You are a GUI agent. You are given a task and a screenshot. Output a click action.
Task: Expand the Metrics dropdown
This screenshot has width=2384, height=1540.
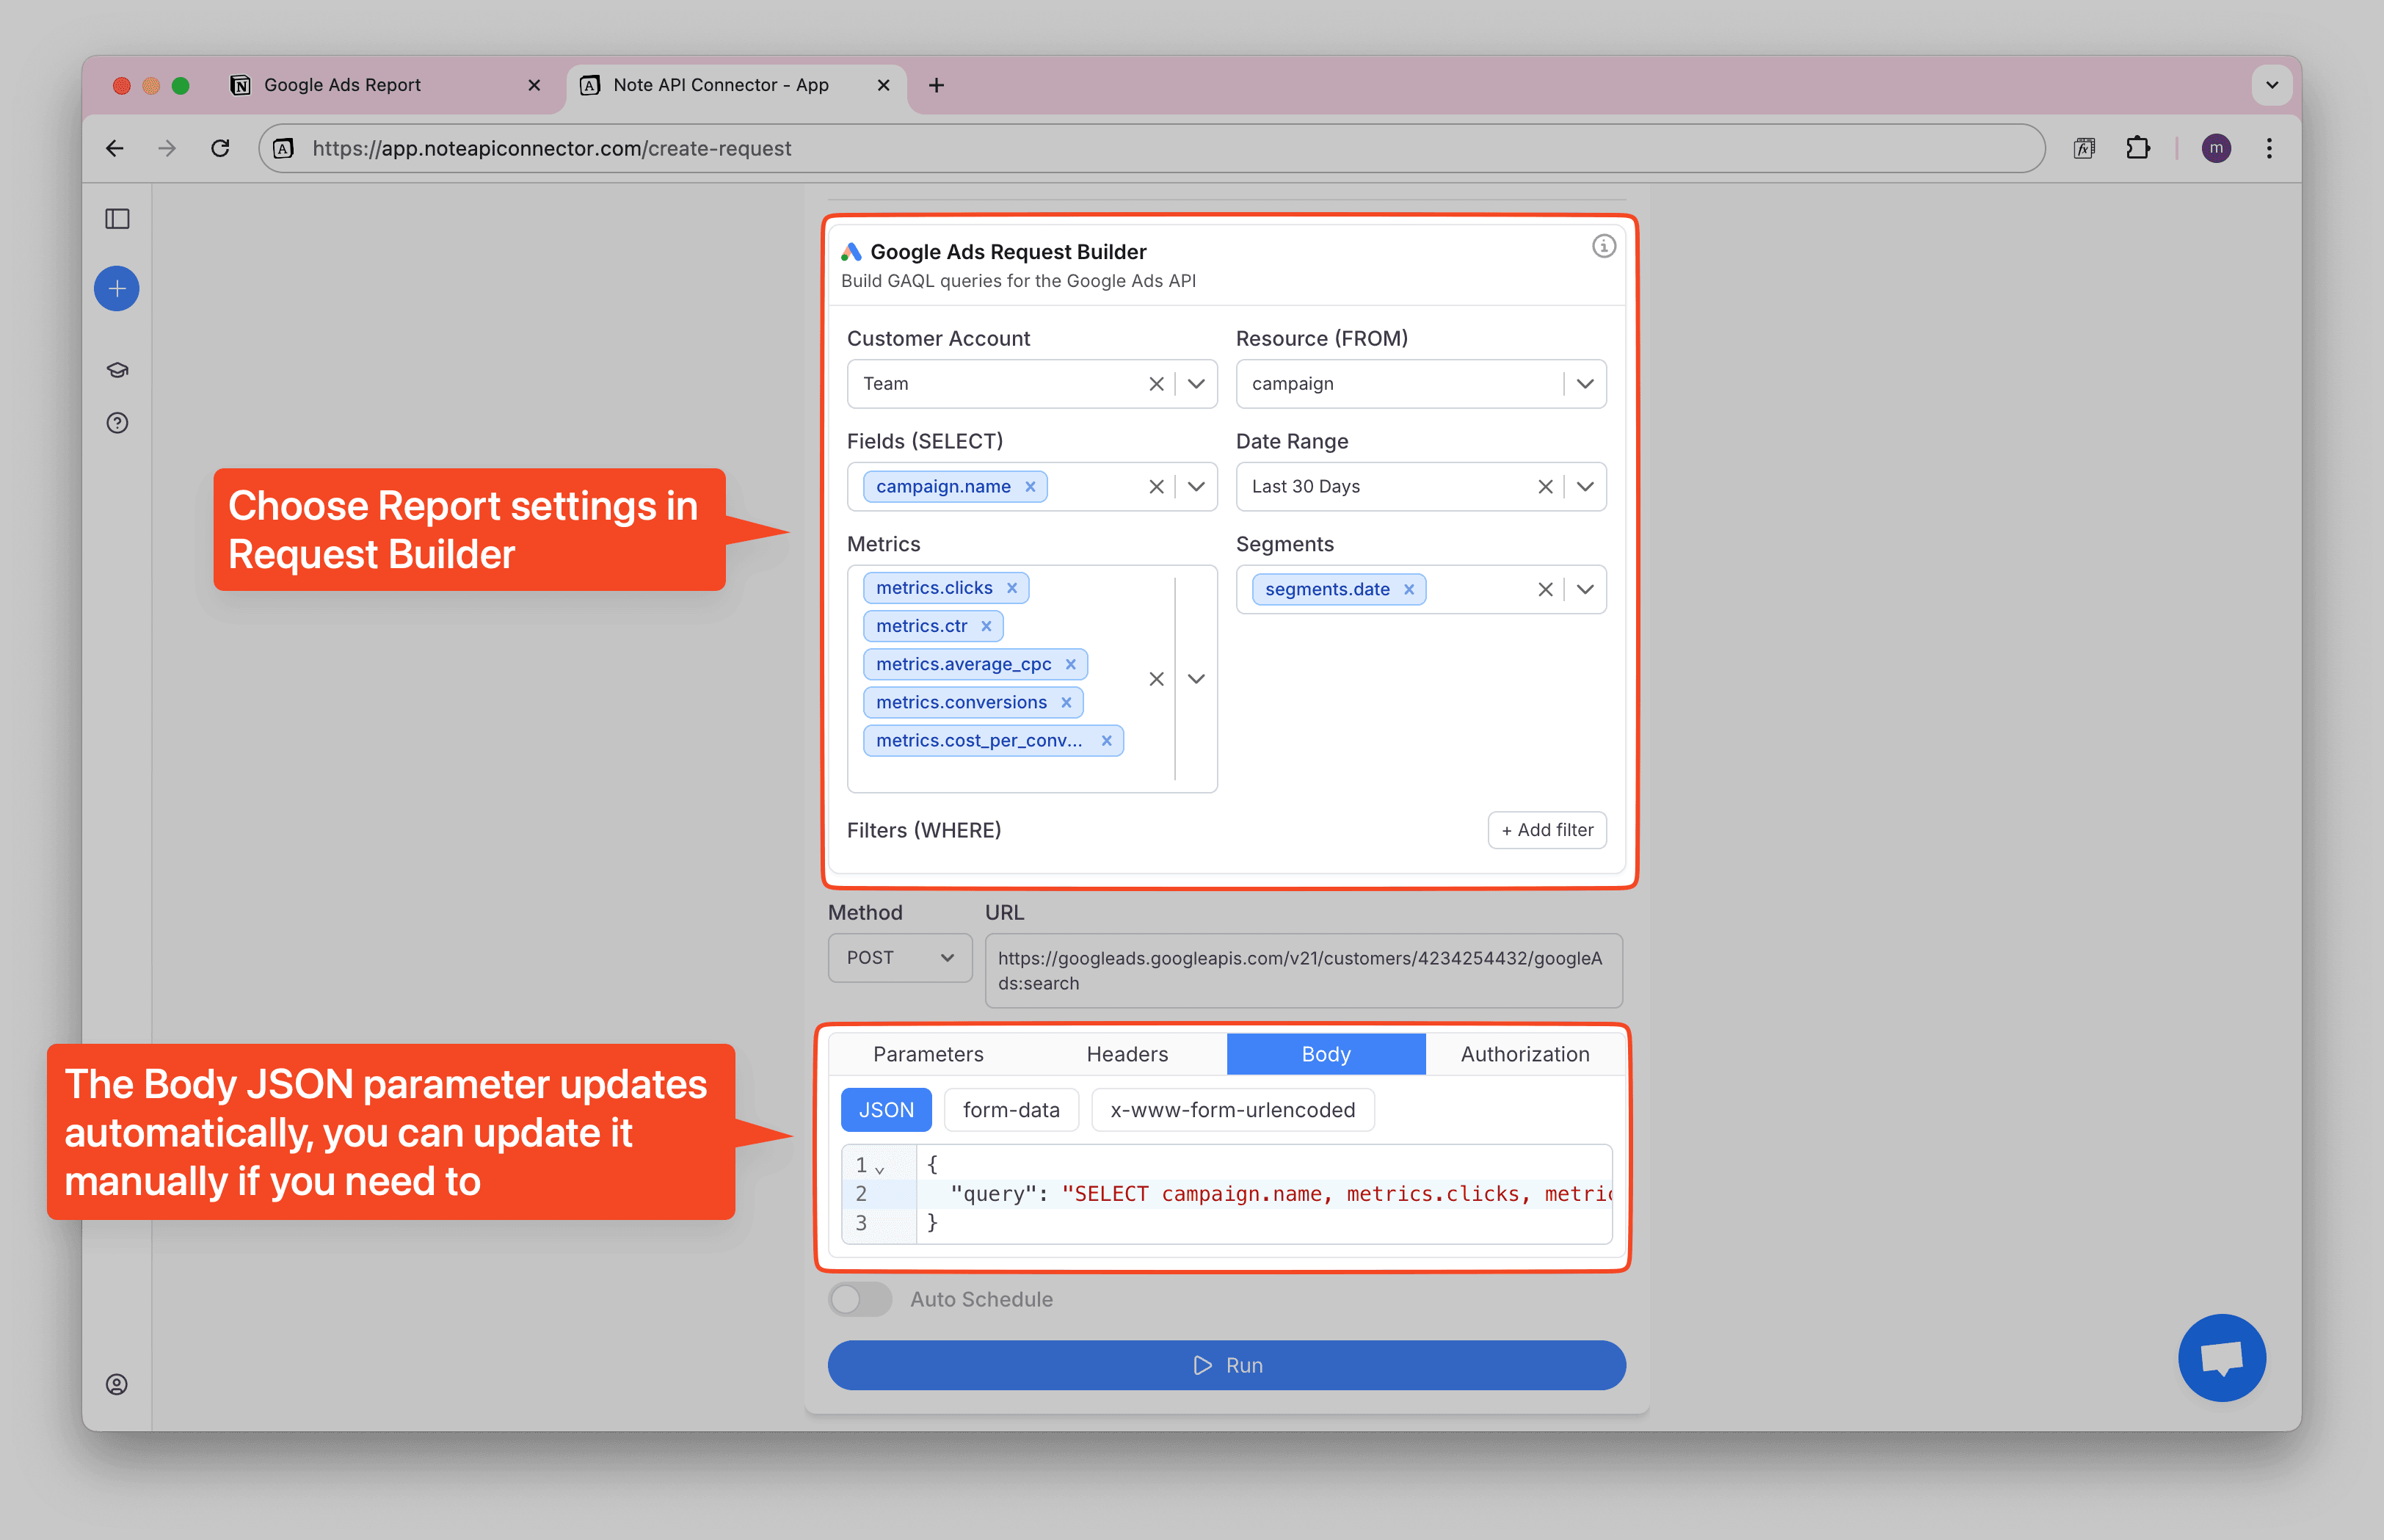coord(1196,679)
